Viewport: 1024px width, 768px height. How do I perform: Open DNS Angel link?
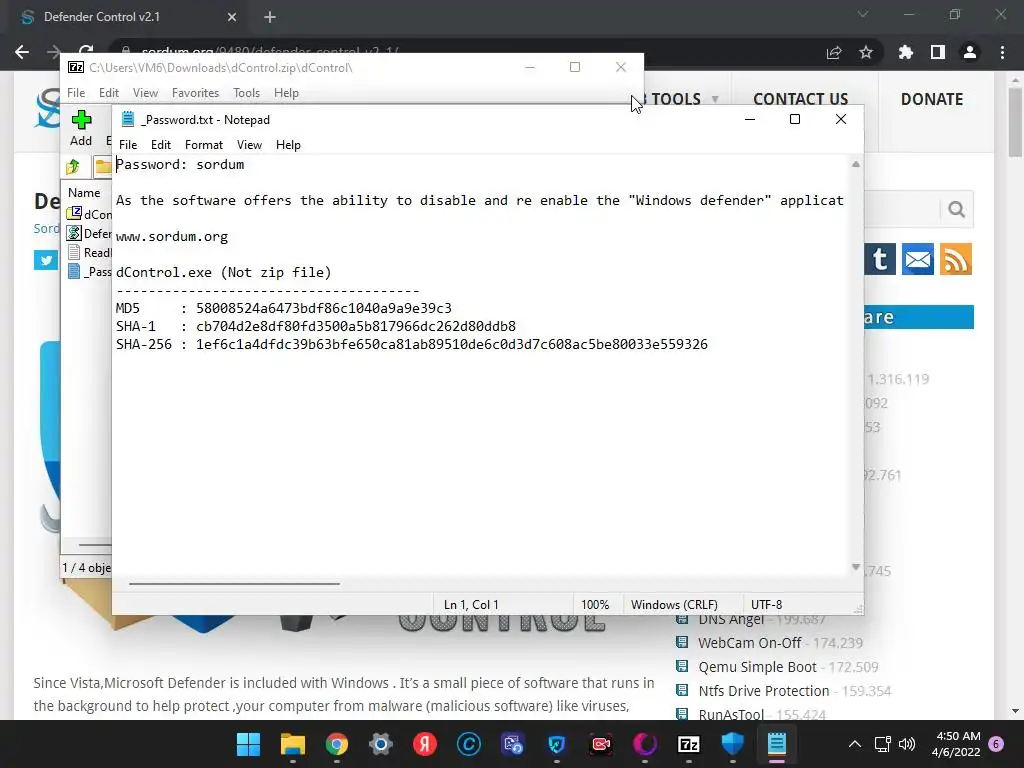(731, 620)
